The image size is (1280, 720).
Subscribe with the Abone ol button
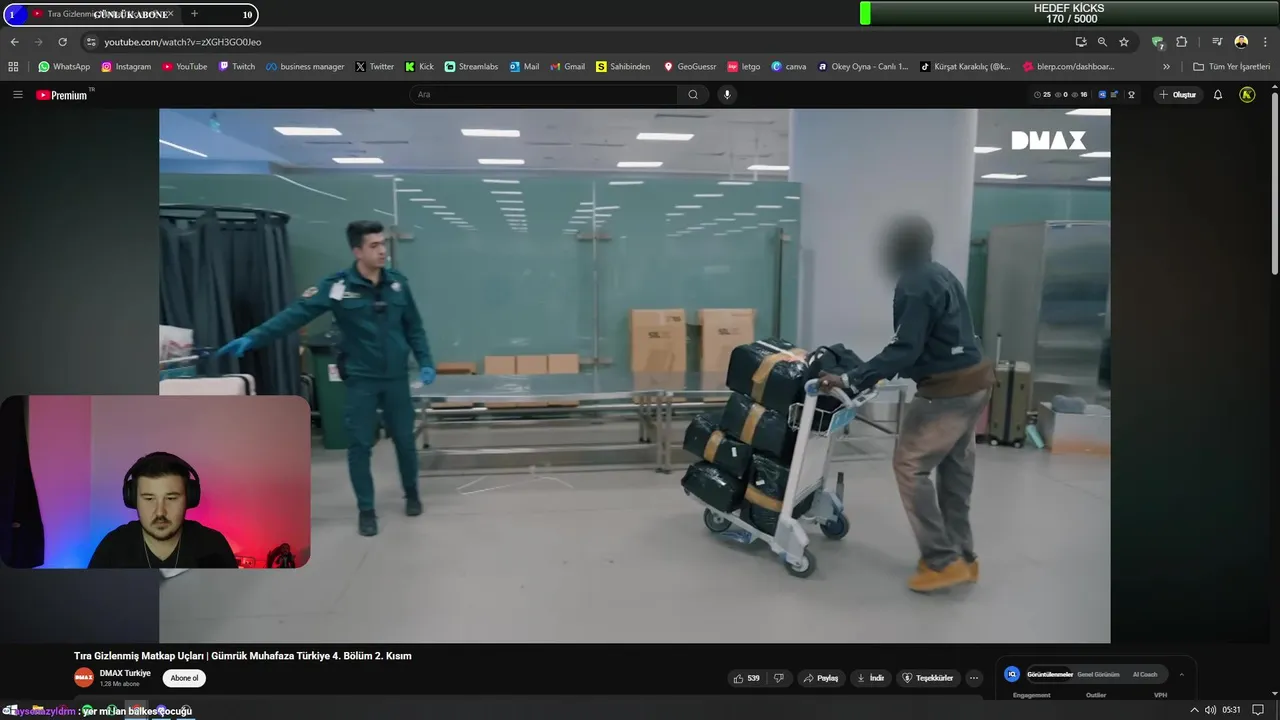pos(184,678)
